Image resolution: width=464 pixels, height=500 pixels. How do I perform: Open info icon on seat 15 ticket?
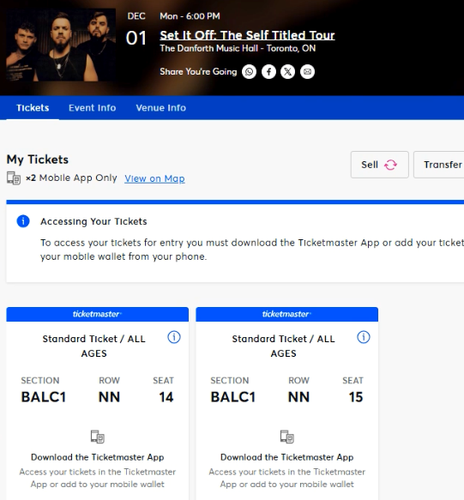coord(363,337)
